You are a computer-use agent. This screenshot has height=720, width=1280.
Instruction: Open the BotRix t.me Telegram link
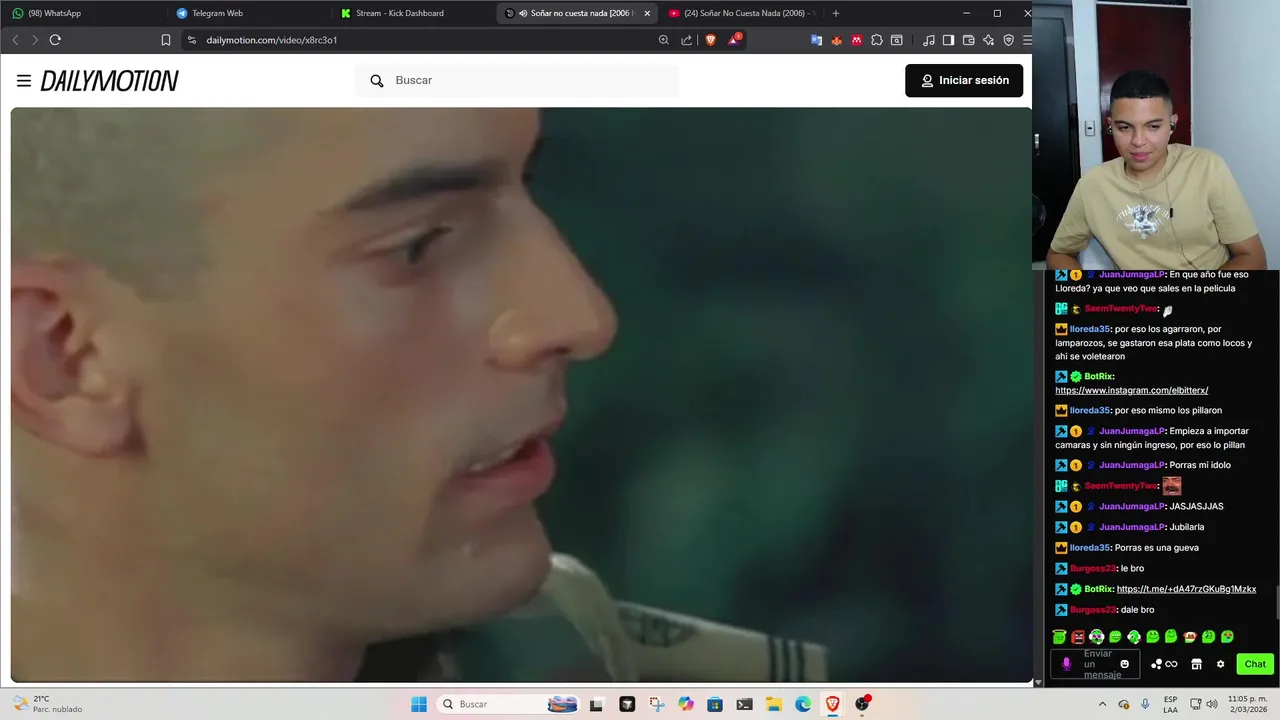coord(1186,589)
